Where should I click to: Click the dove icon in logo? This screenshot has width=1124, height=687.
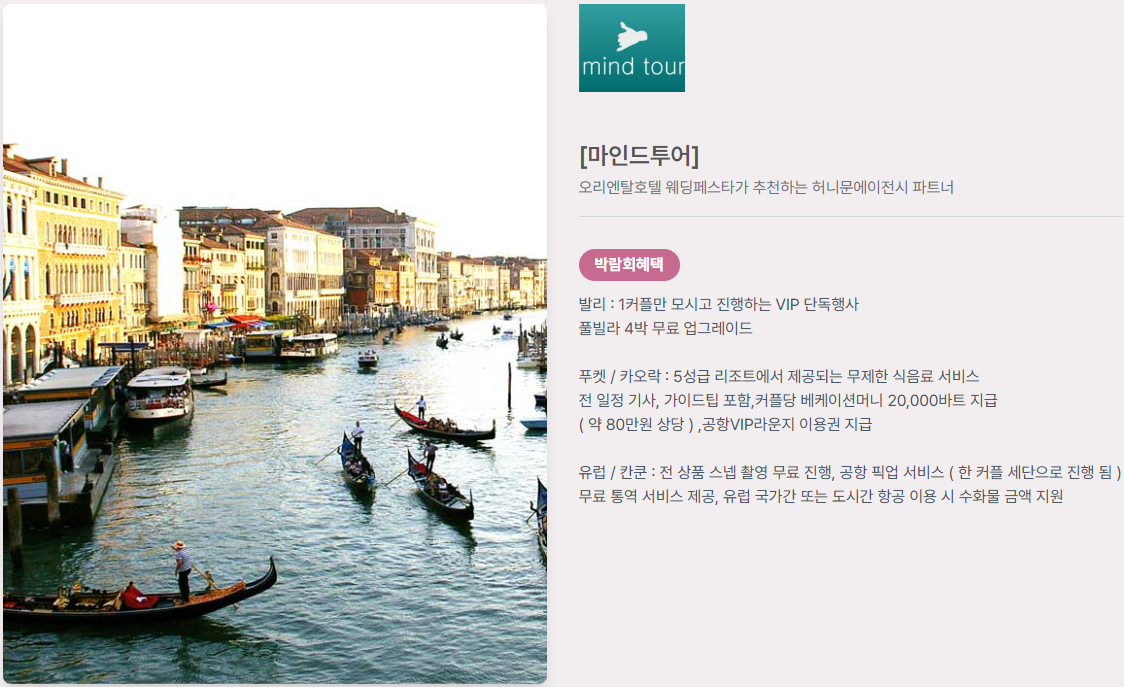[632, 36]
